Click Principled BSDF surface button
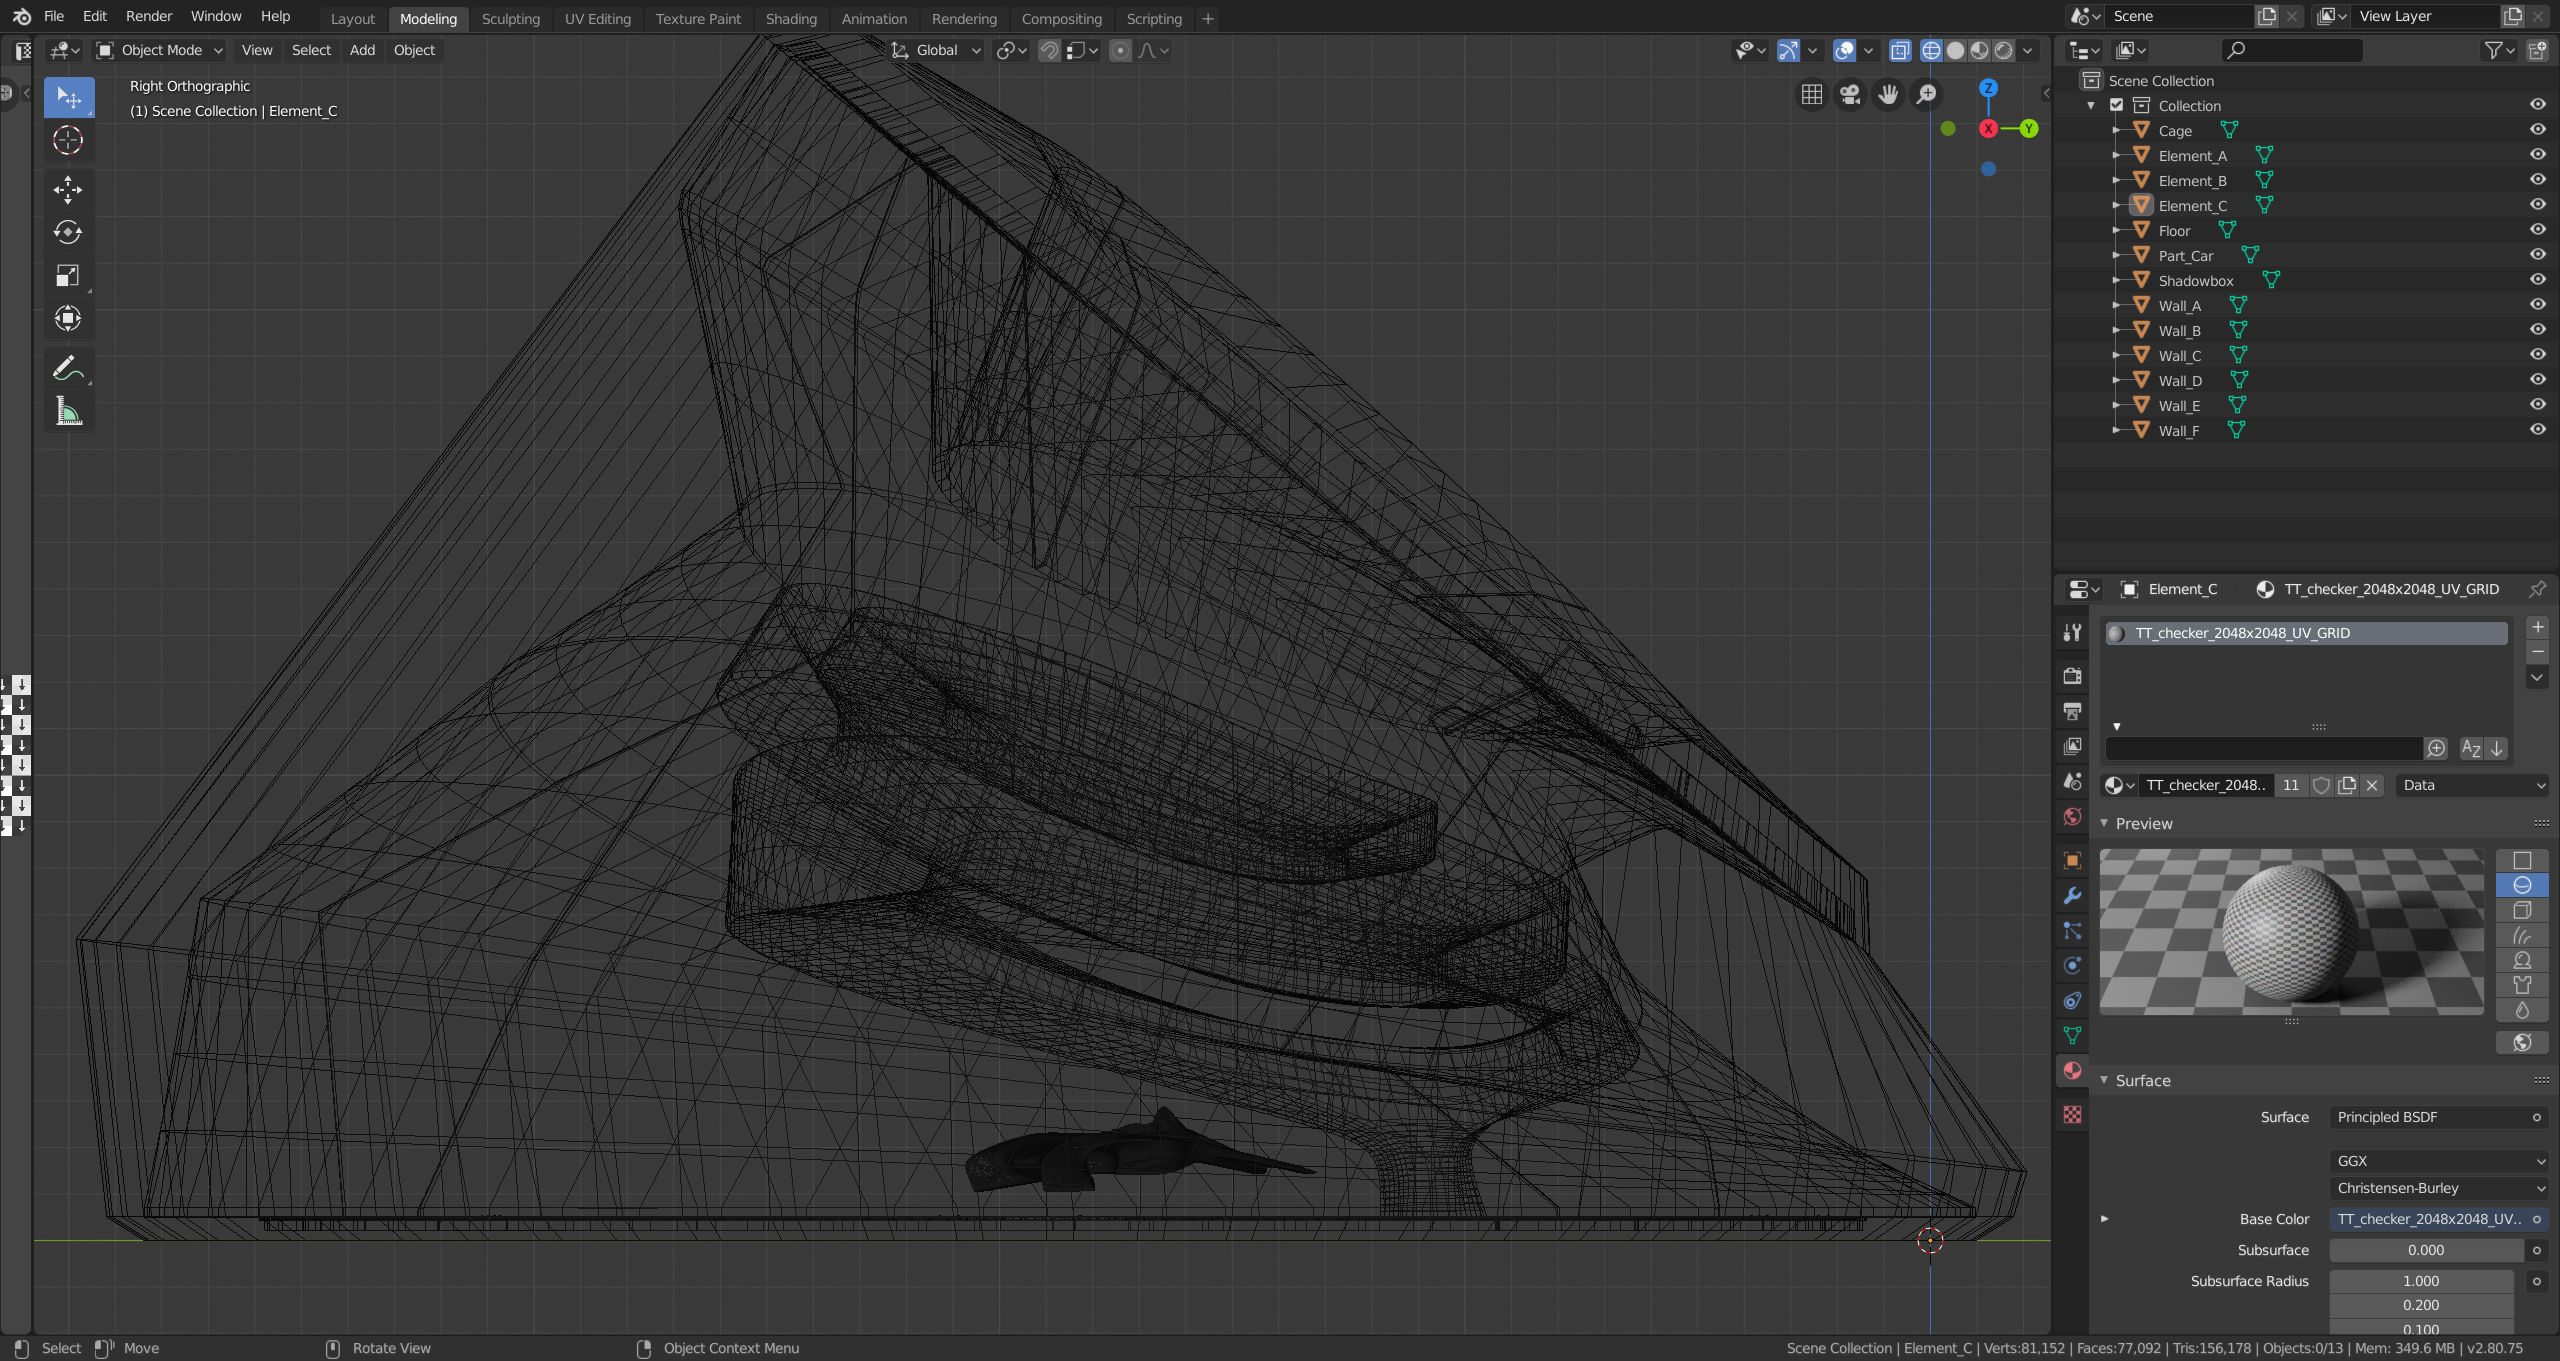This screenshot has width=2560, height=1361. point(2437,1117)
